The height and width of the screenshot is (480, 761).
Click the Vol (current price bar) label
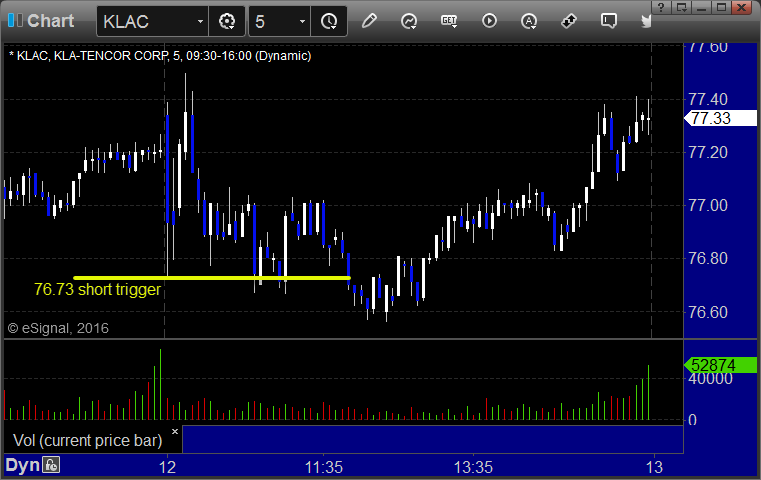87,440
